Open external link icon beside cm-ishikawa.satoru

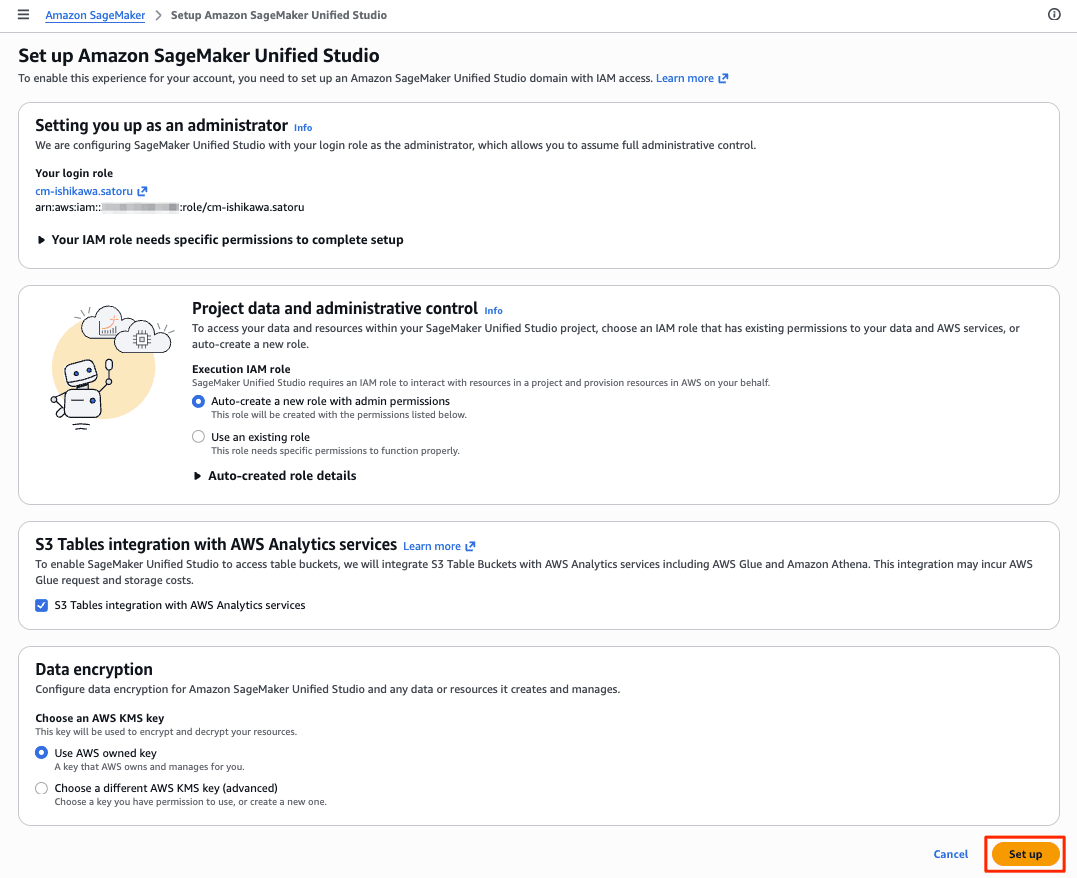coord(142,191)
